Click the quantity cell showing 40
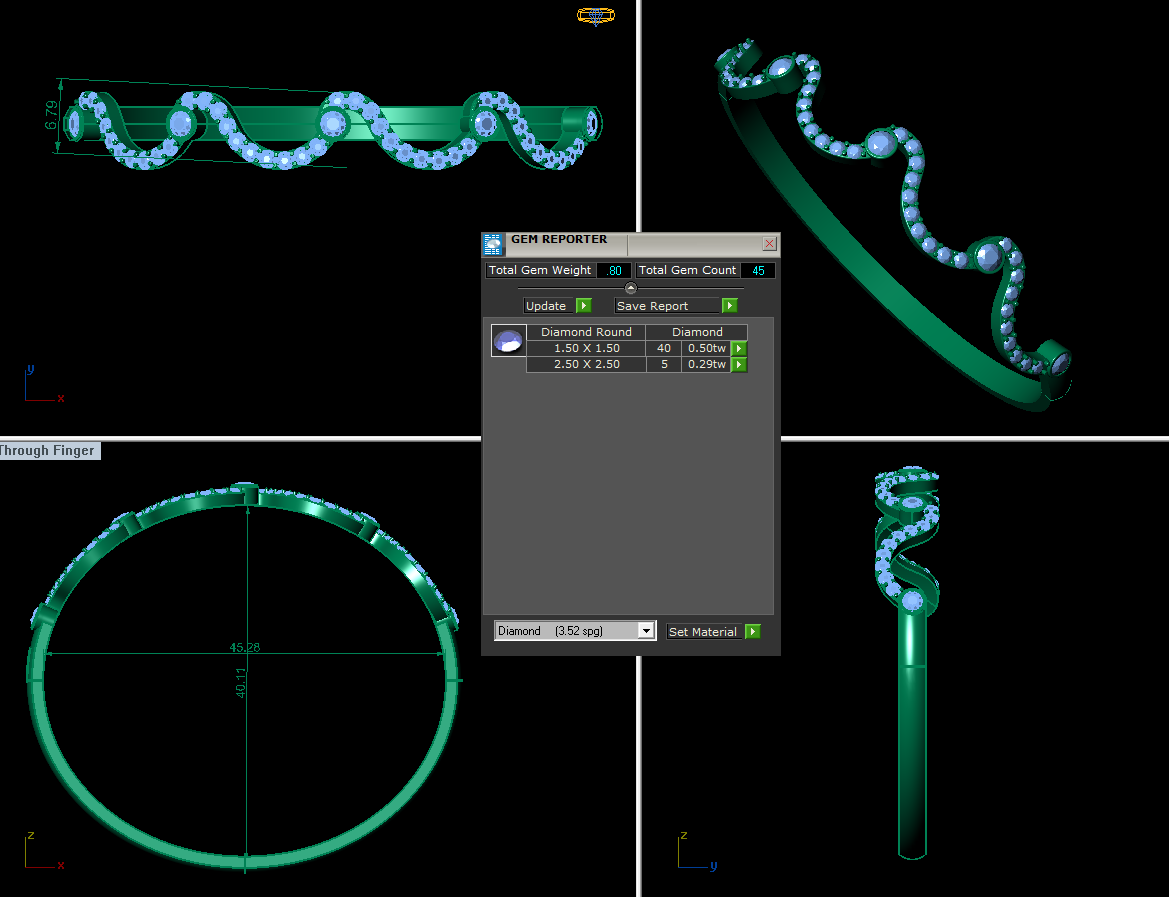The image size is (1169, 897). [664, 348]
